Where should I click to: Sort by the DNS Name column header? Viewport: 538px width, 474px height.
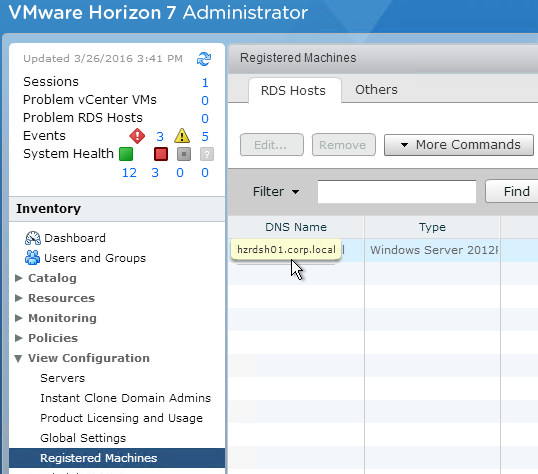point(296,227)
